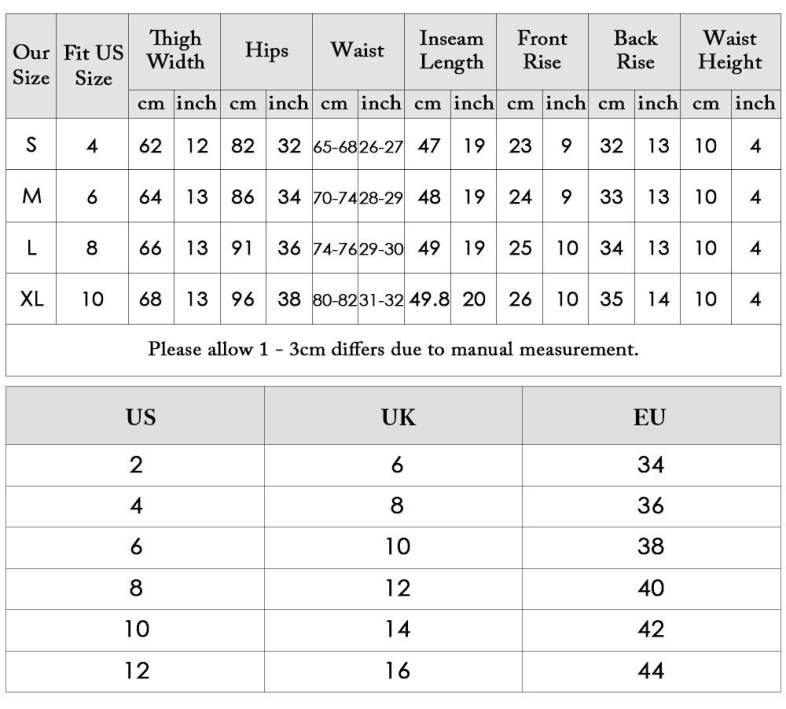Click the Back Rise column header

point(635,51)
